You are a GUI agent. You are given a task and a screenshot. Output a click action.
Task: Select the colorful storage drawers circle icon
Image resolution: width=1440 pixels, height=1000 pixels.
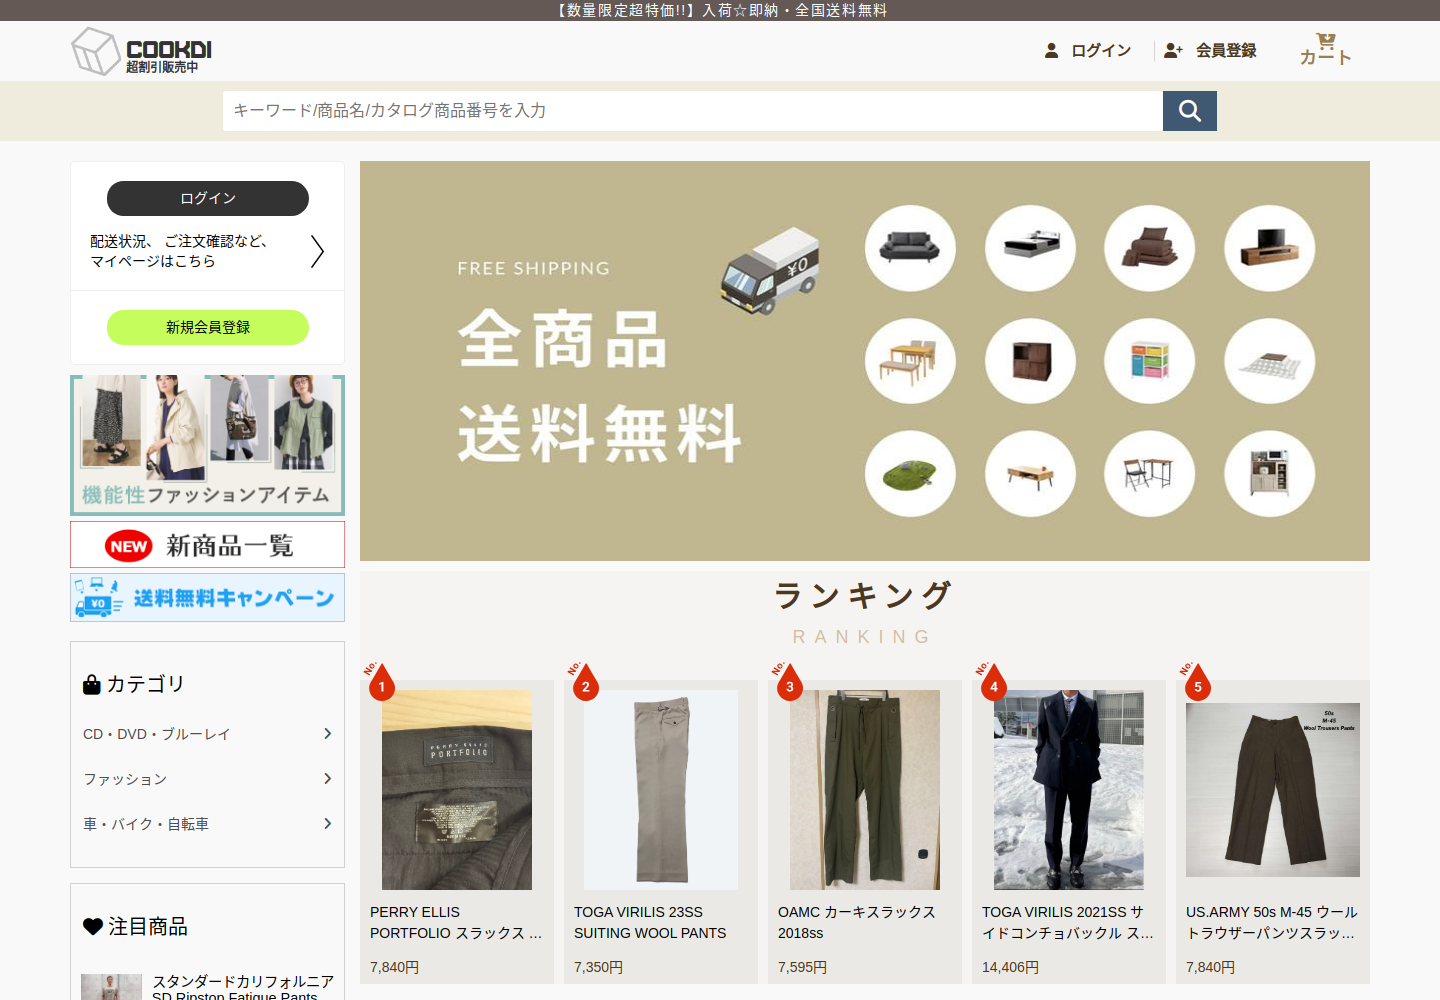click(x=1150, y=361)
